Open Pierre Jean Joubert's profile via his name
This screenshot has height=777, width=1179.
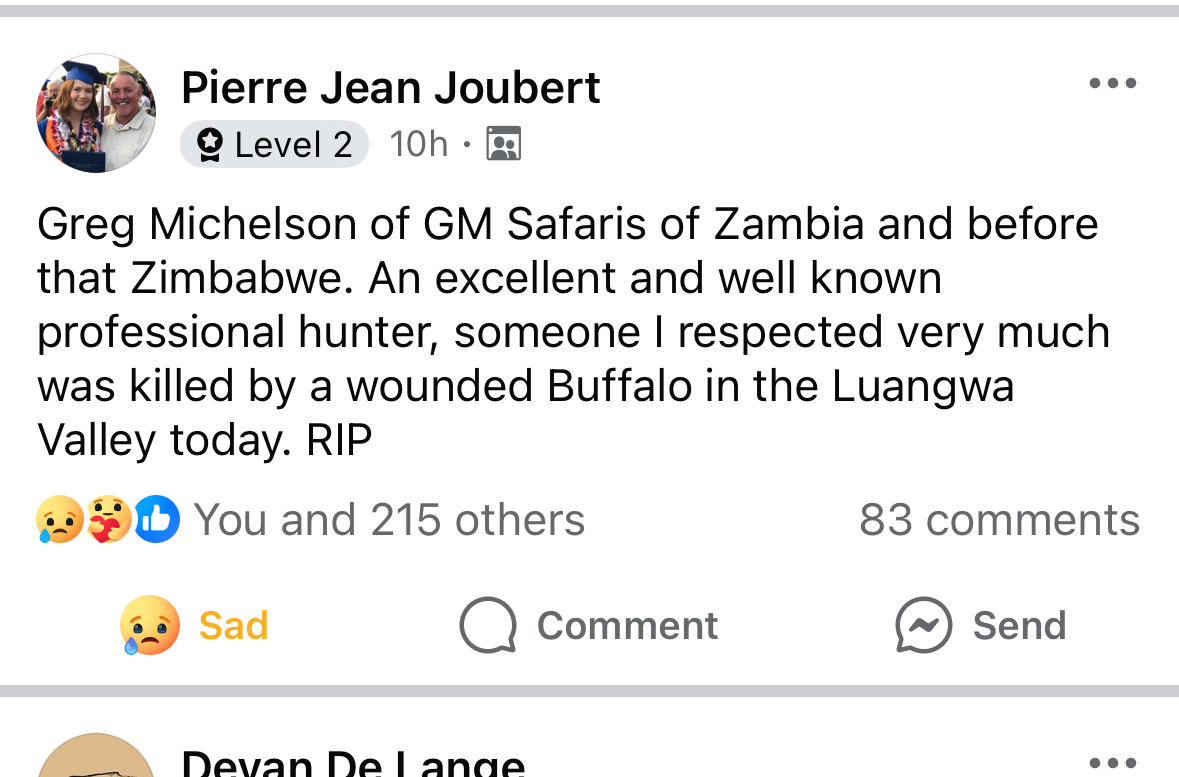[391, 88]
